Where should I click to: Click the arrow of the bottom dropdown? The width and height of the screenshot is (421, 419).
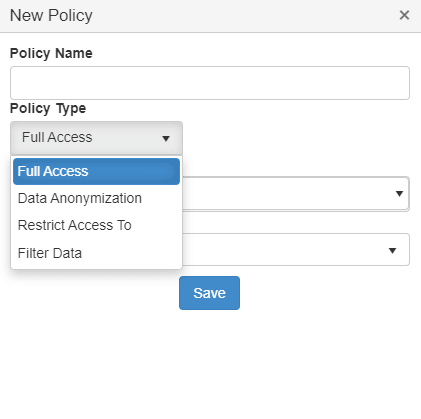click(393, 250)
